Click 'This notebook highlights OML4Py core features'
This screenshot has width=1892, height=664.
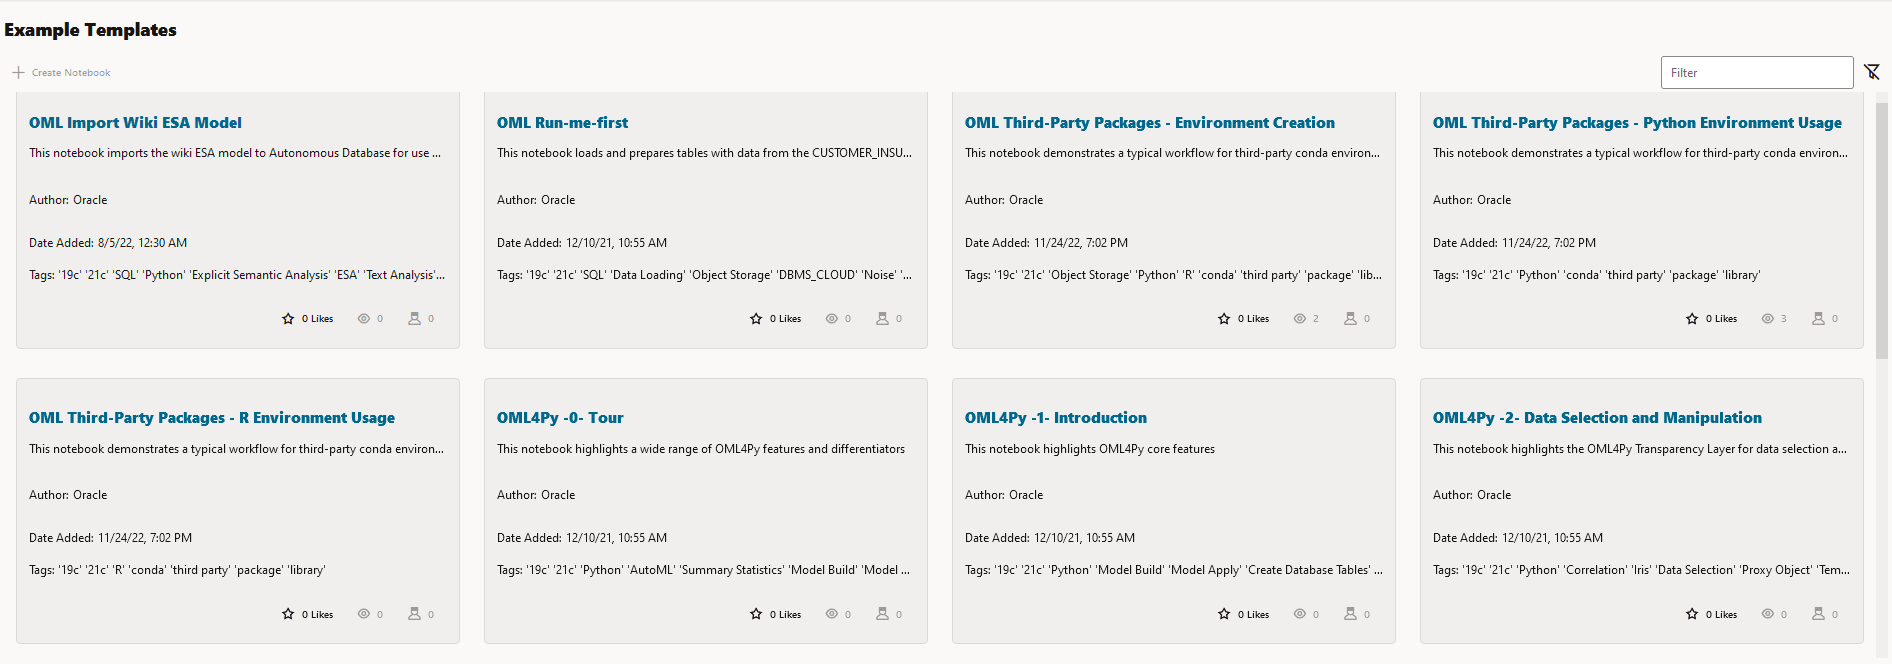coord(1090,449)
